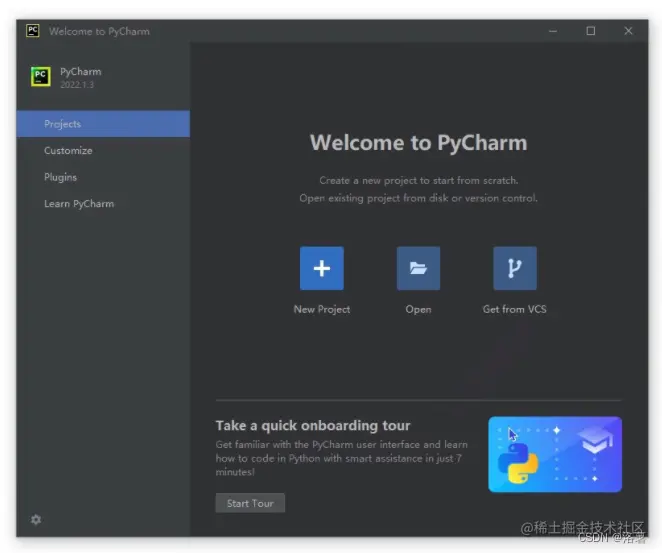662x553 pixels.
Task: Click the onboarding tour Python illustration
Action: click(555, 454)
